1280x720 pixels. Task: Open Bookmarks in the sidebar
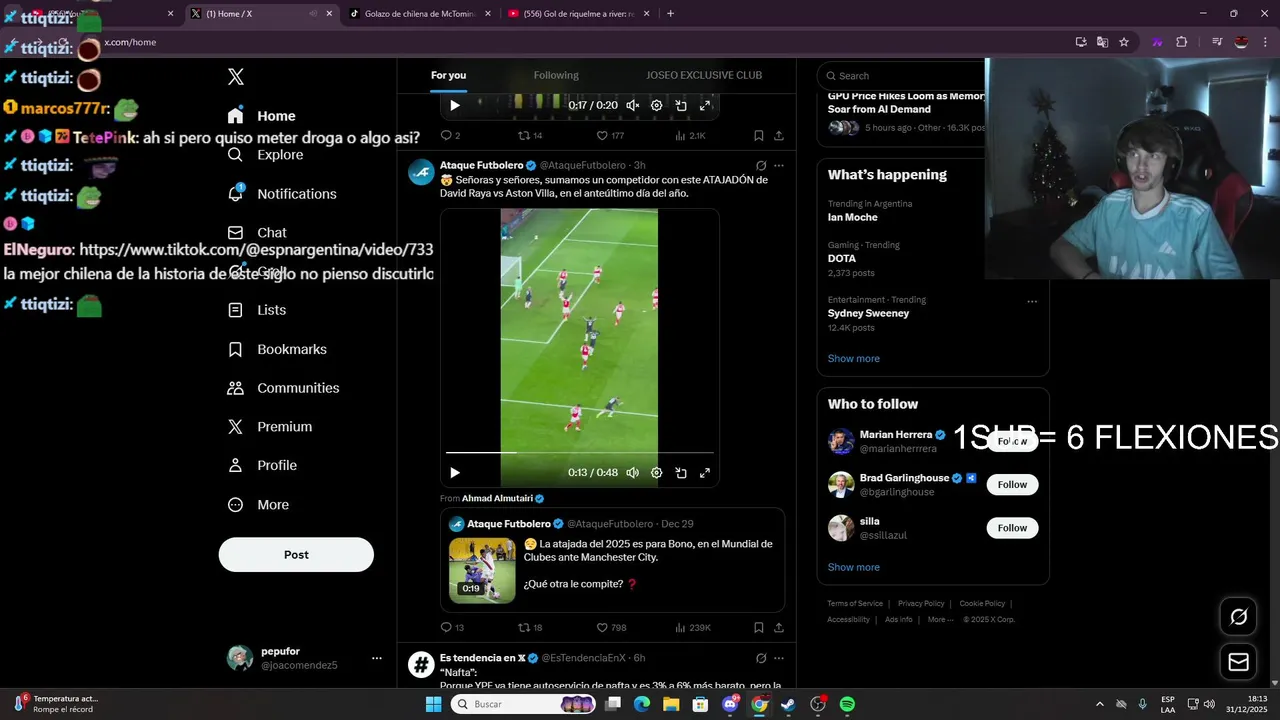click(278, 349)
